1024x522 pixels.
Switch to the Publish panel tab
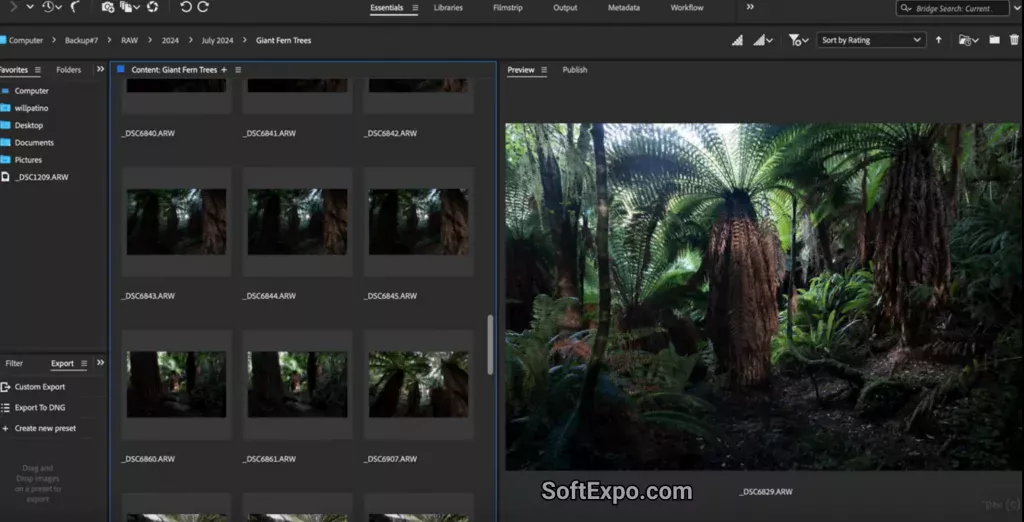click(575, 70)
